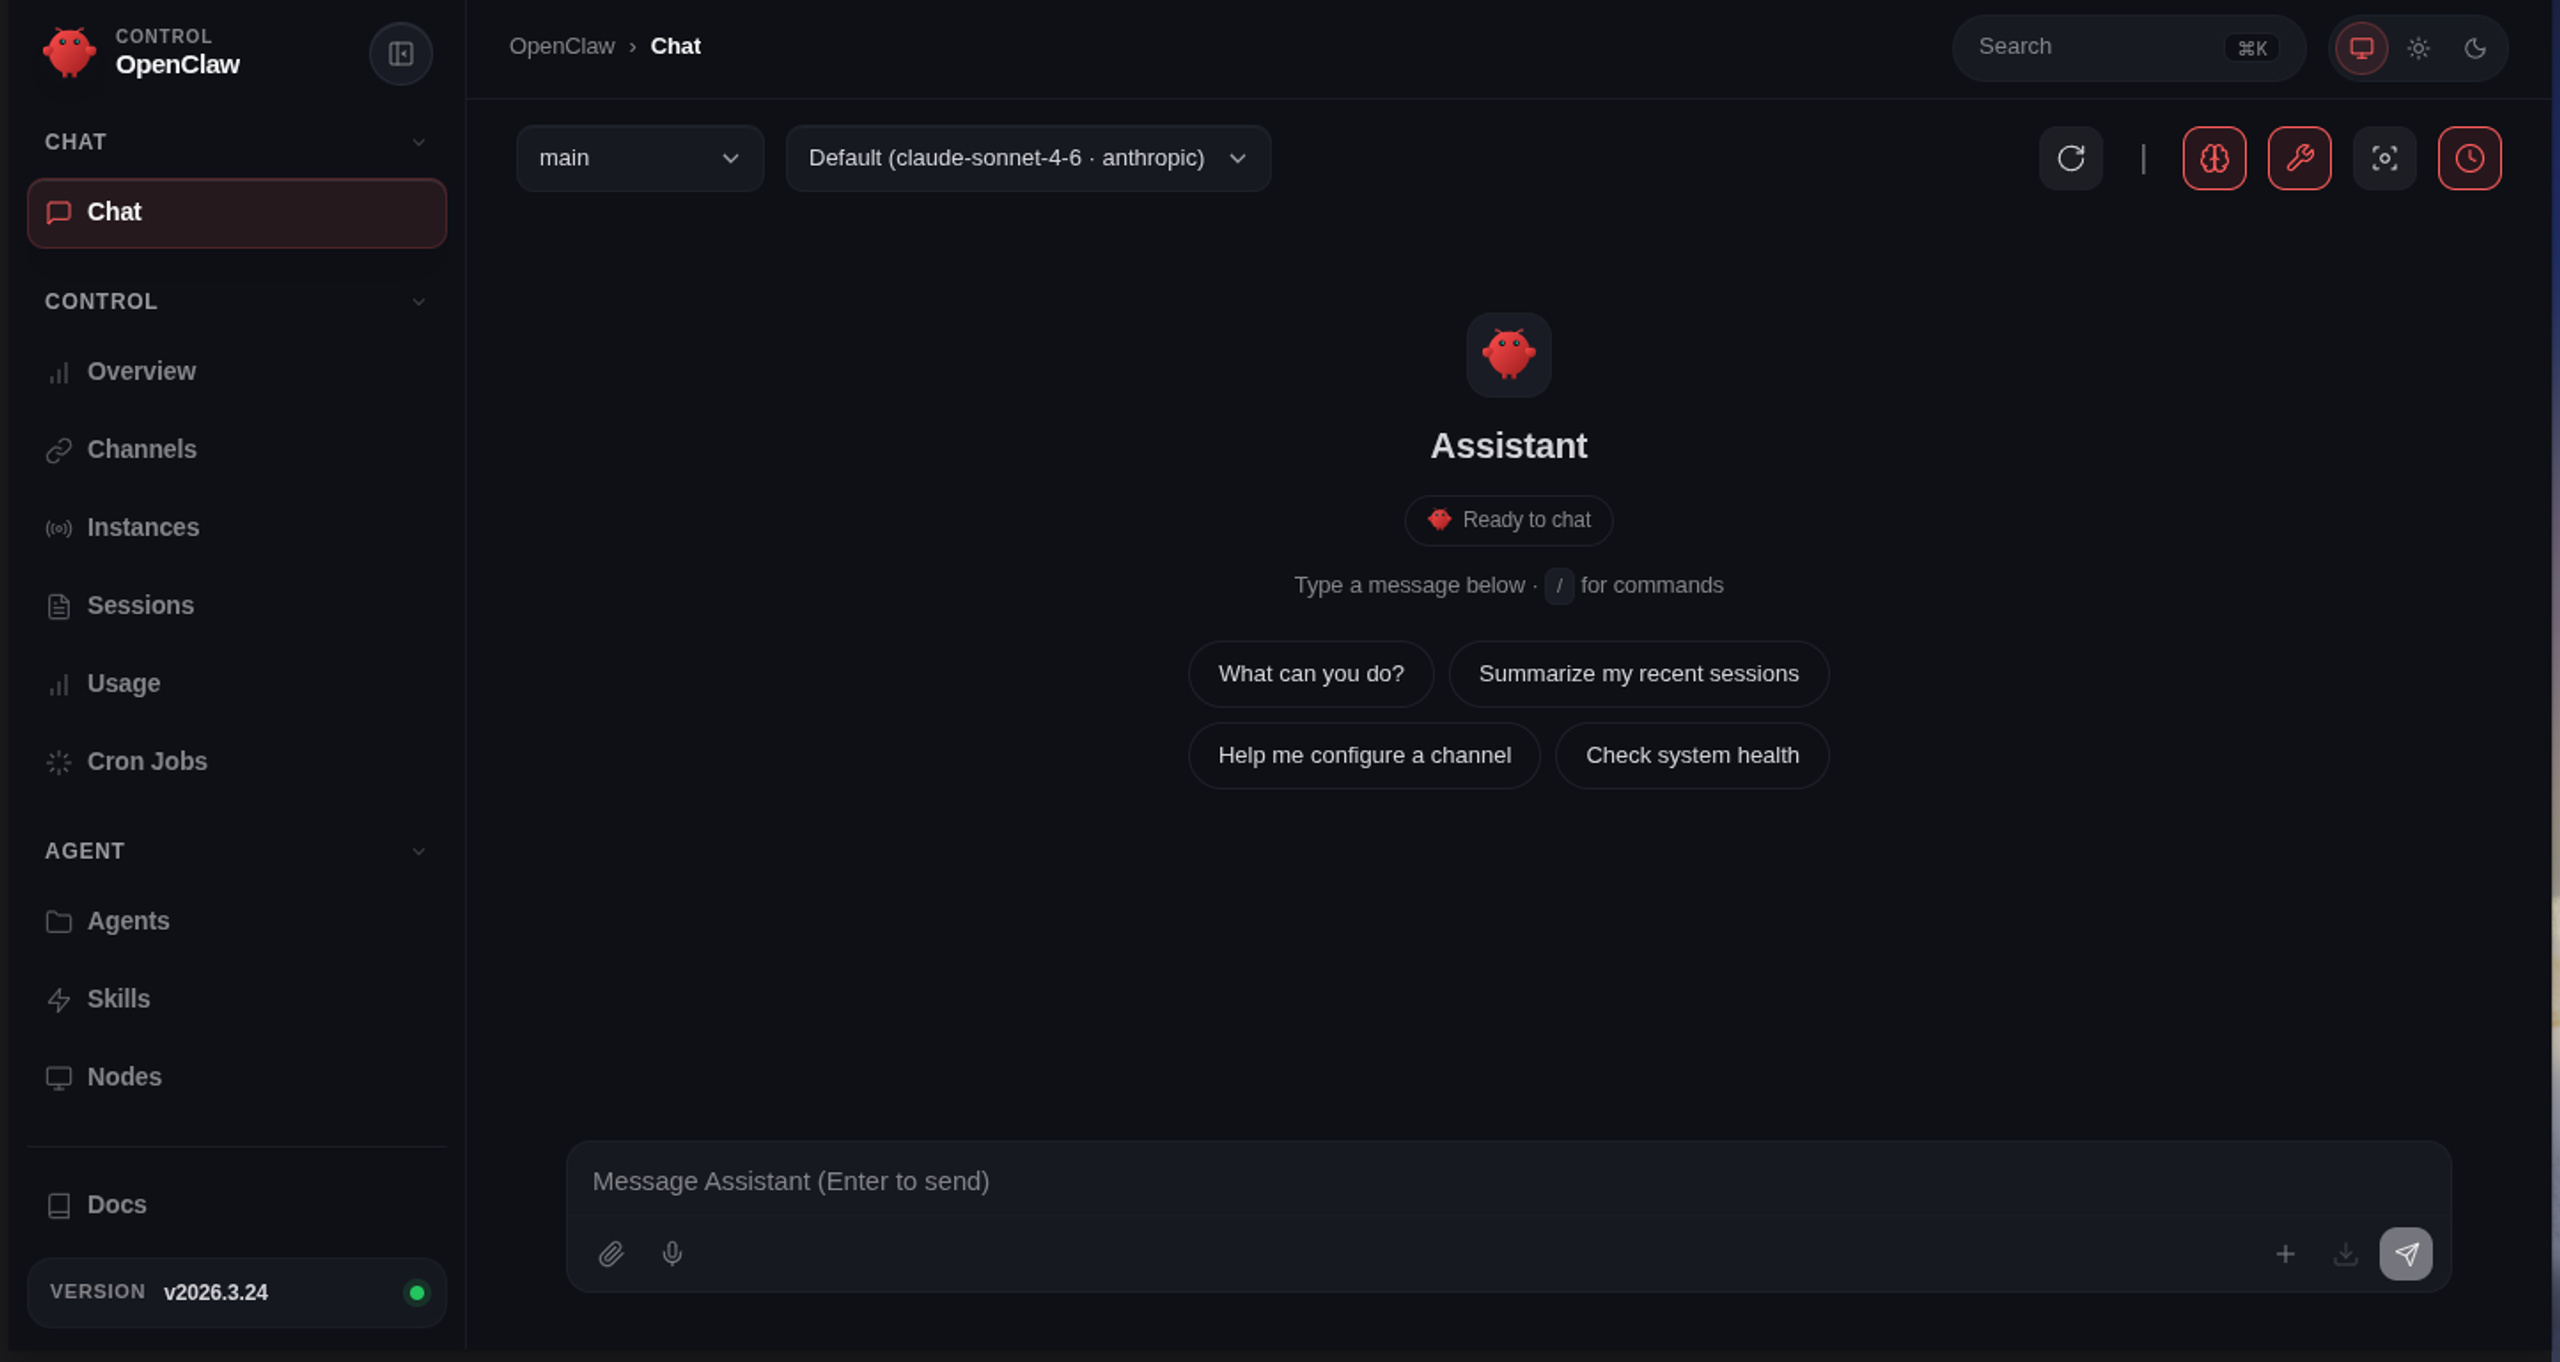Open the Usage page
This screenshot has height=1362, width=2560.
(237, 684)
